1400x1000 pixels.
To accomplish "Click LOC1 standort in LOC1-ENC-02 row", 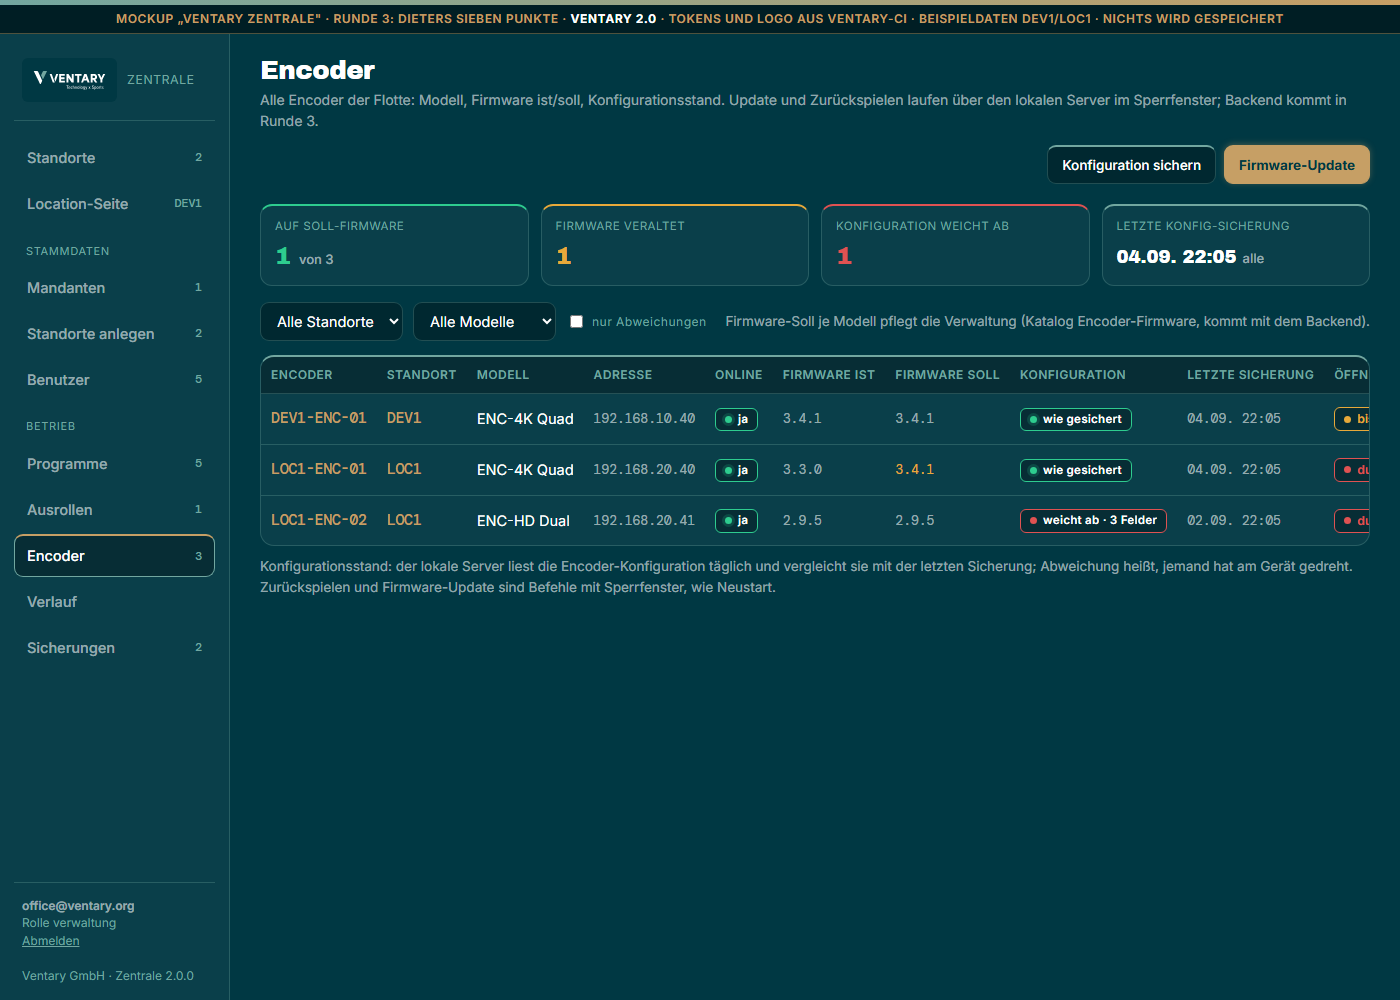I will (x=404, y=520).
